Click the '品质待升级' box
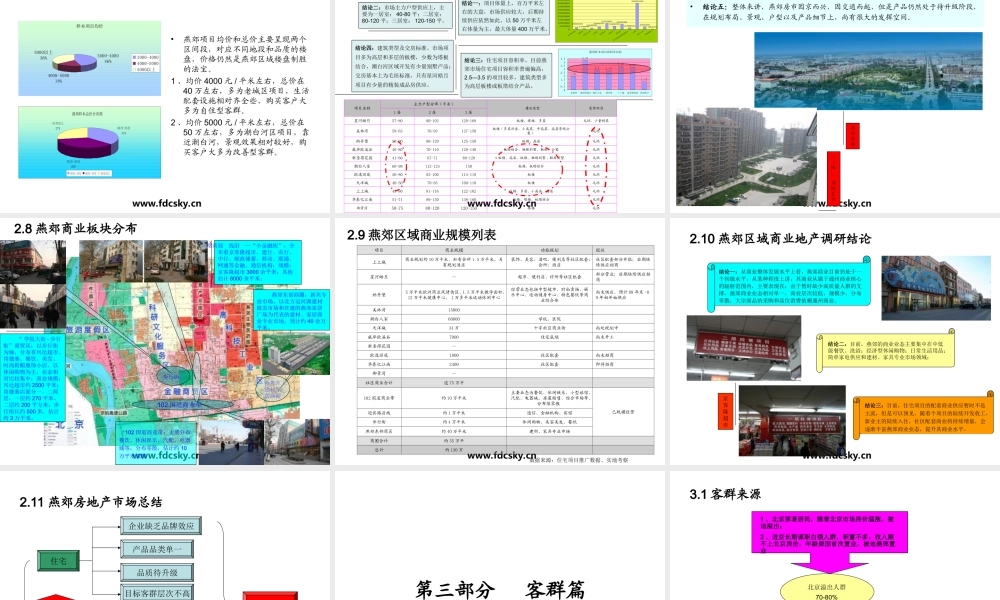Screen dimensions: 1000x600 [x=157, y=572]
